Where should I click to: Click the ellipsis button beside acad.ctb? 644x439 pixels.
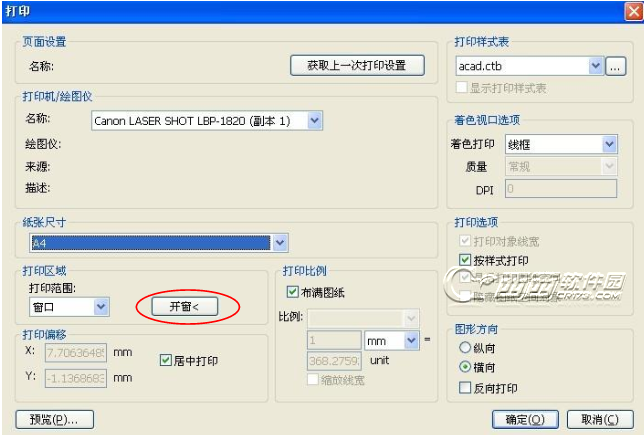click(x=615, y=66)
